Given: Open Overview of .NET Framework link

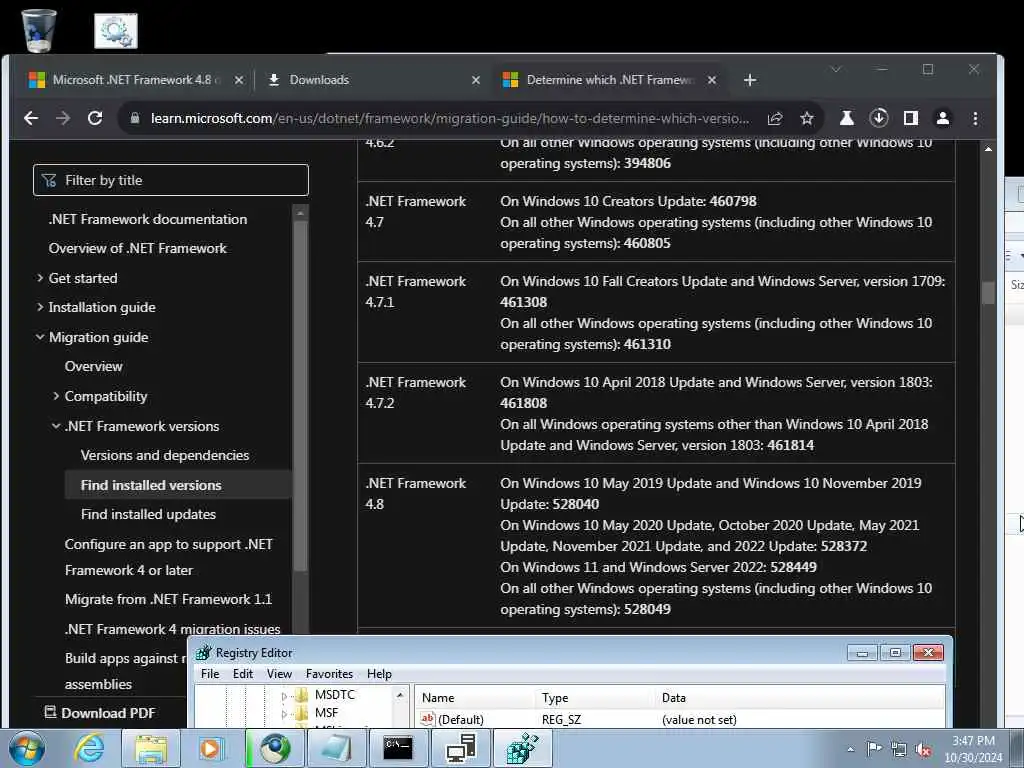Looking at the screenshot, I should click(x=138, y=249).
